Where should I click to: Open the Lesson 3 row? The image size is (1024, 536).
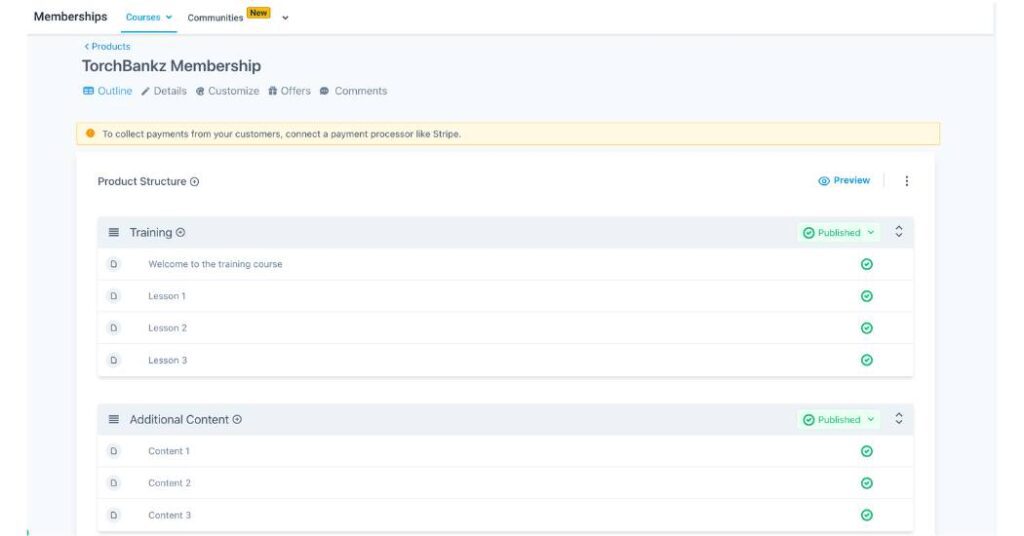pyautogui.click(x=505, y=360)
